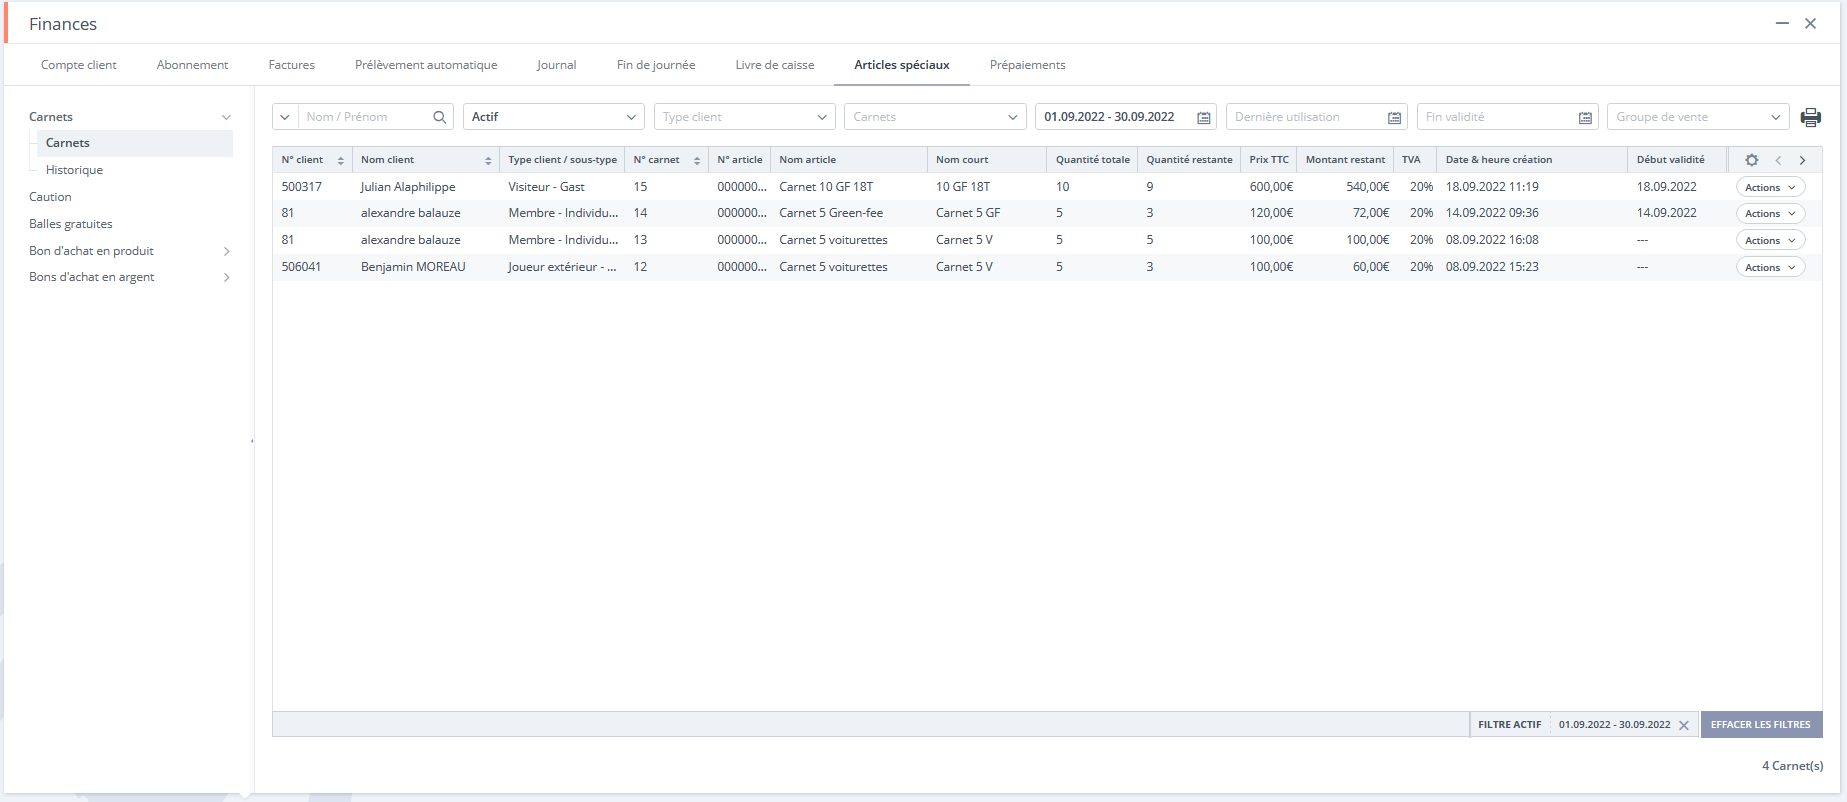Open the Carnets filter dropdown
Screen dimensions: 1847x802
(x=936, y=117)
